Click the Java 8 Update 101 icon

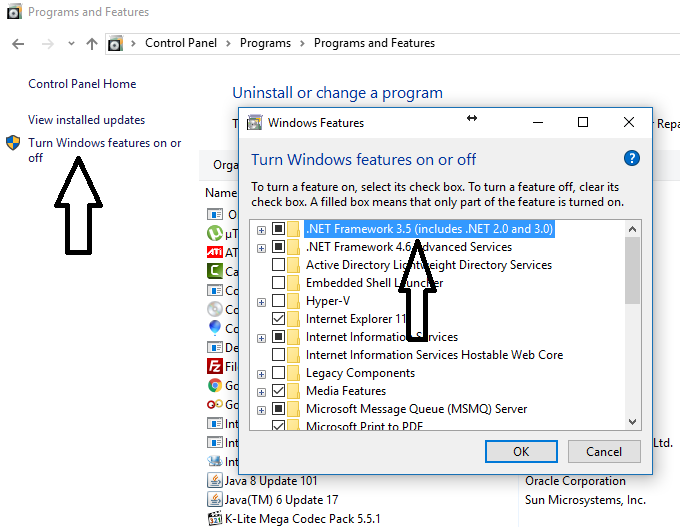click(x=215, y=481)
